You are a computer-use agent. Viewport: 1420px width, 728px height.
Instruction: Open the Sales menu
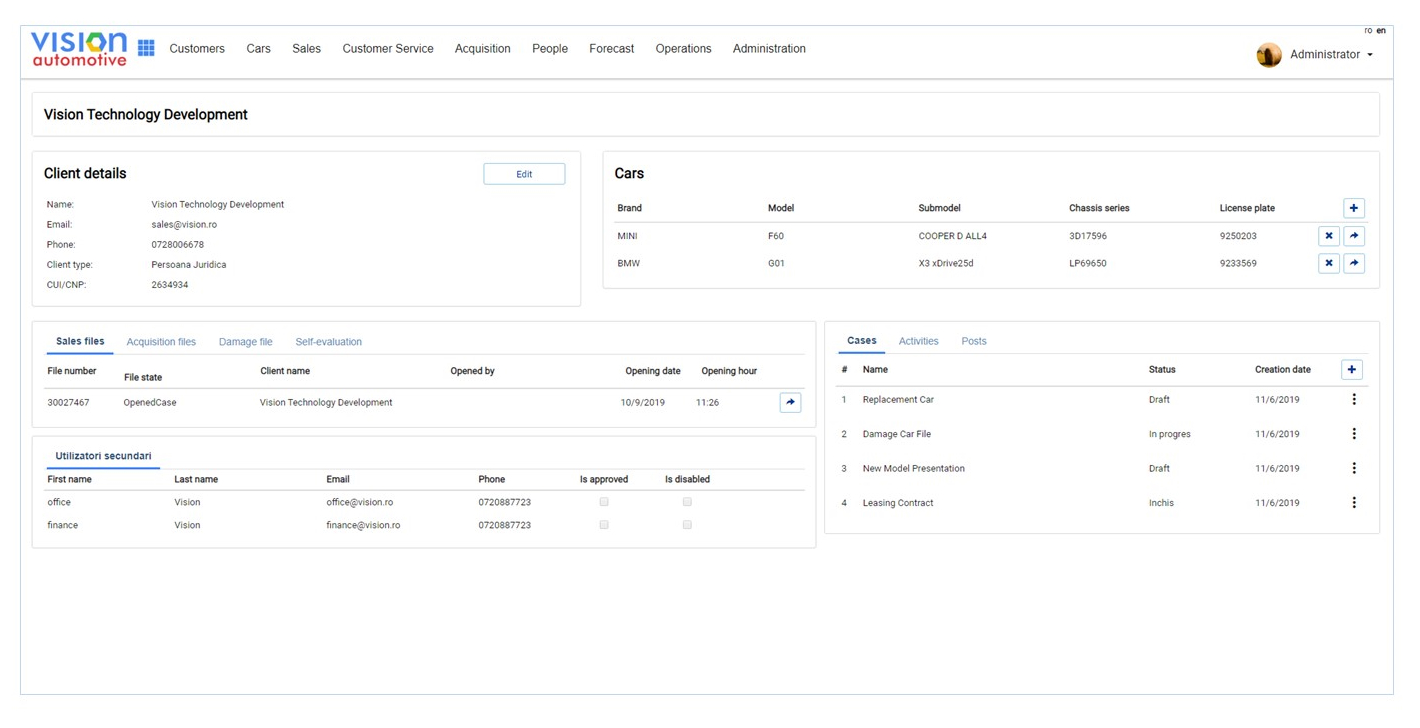pyautogui.click(x=306, y=48)
